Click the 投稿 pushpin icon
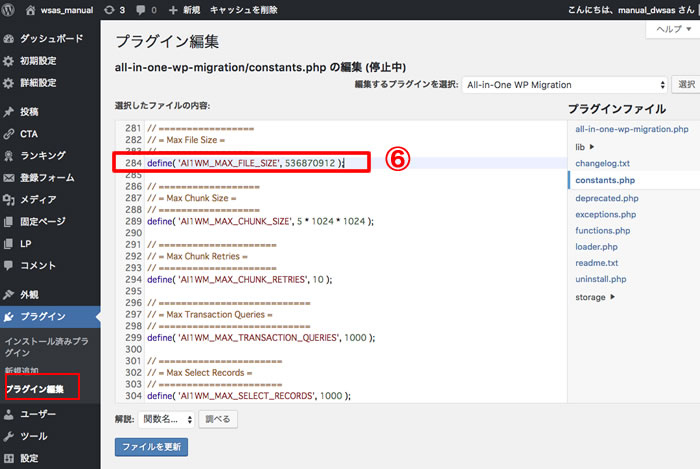Viewport: 700px width, 469px height. pyautogui.click(x=8, y=112)
